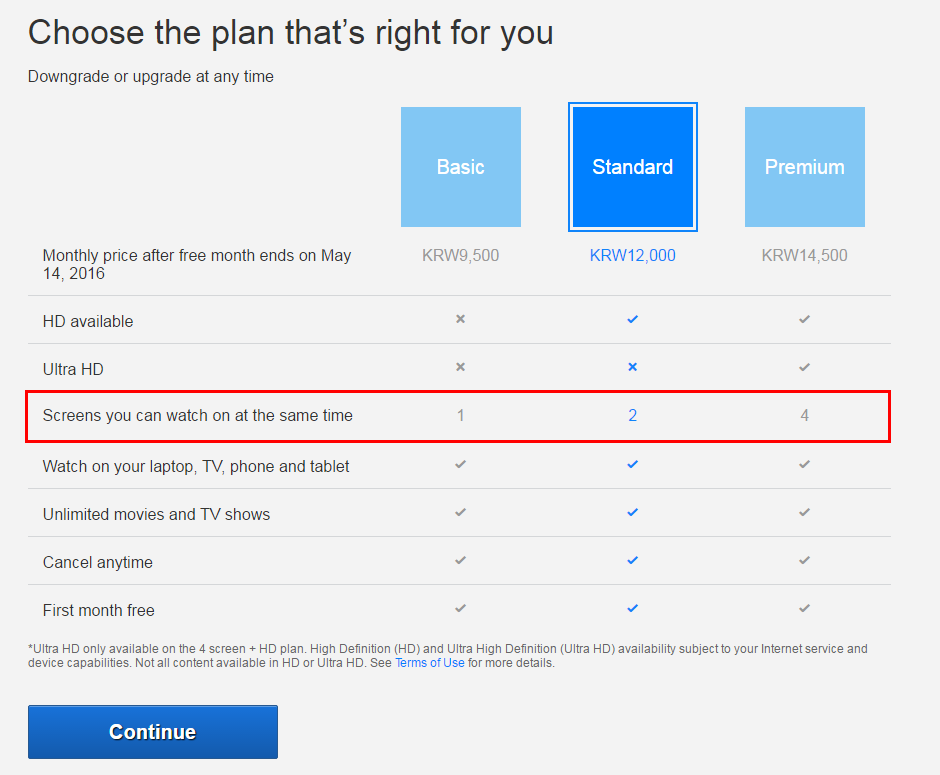Select the Basic plan tile
940x775 pixels.
pos(460,167)
